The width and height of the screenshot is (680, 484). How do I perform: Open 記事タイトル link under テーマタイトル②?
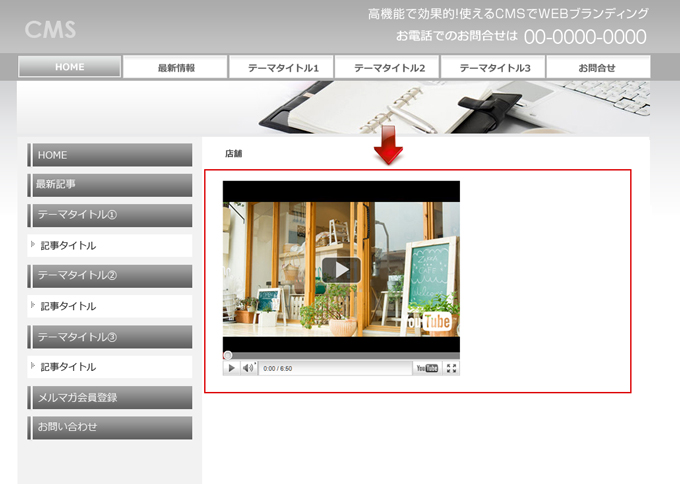[68, 306]
